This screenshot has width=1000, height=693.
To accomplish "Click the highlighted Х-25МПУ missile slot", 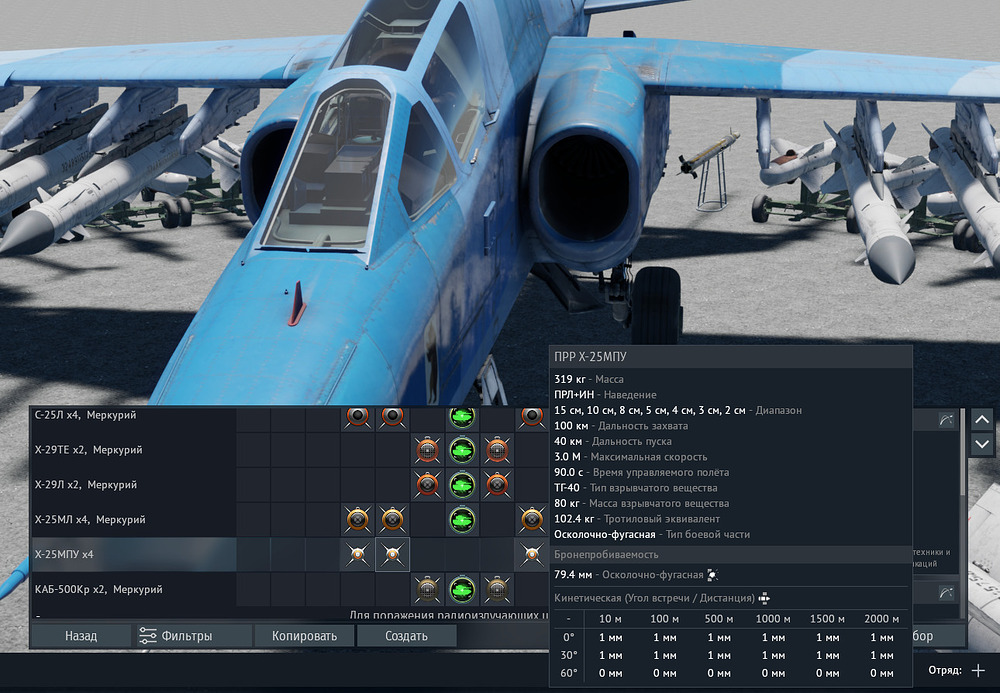I will pos(392,555).
